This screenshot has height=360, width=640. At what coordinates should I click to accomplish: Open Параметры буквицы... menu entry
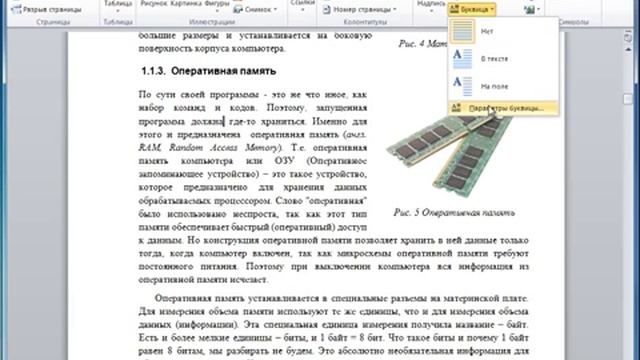point(503,108)
